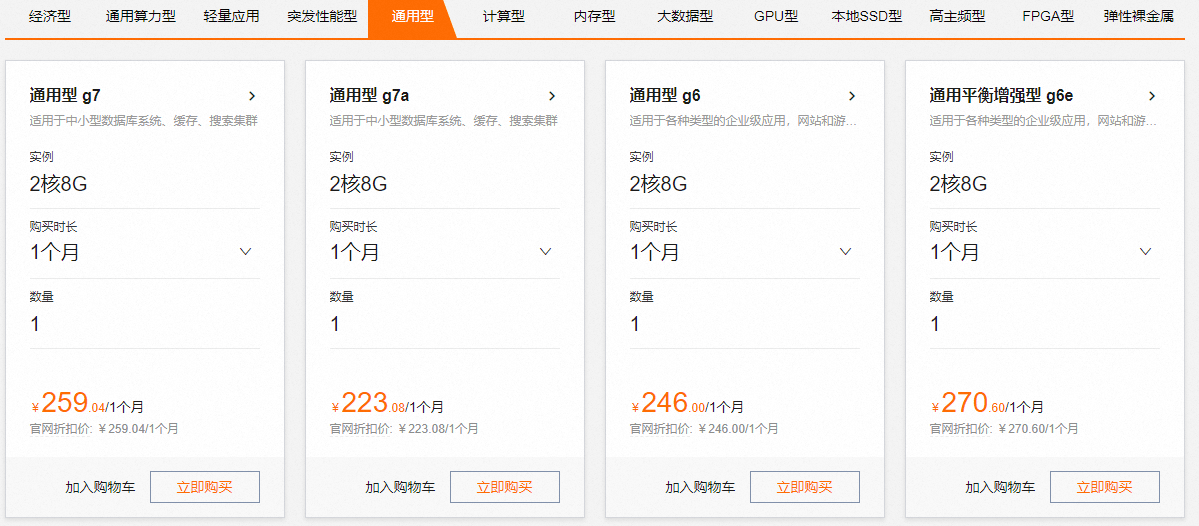This screenshot has height=526, width=1199.
Task: Click 官网折扣价 ¥259.04/1个月 text
Action: 105,429
